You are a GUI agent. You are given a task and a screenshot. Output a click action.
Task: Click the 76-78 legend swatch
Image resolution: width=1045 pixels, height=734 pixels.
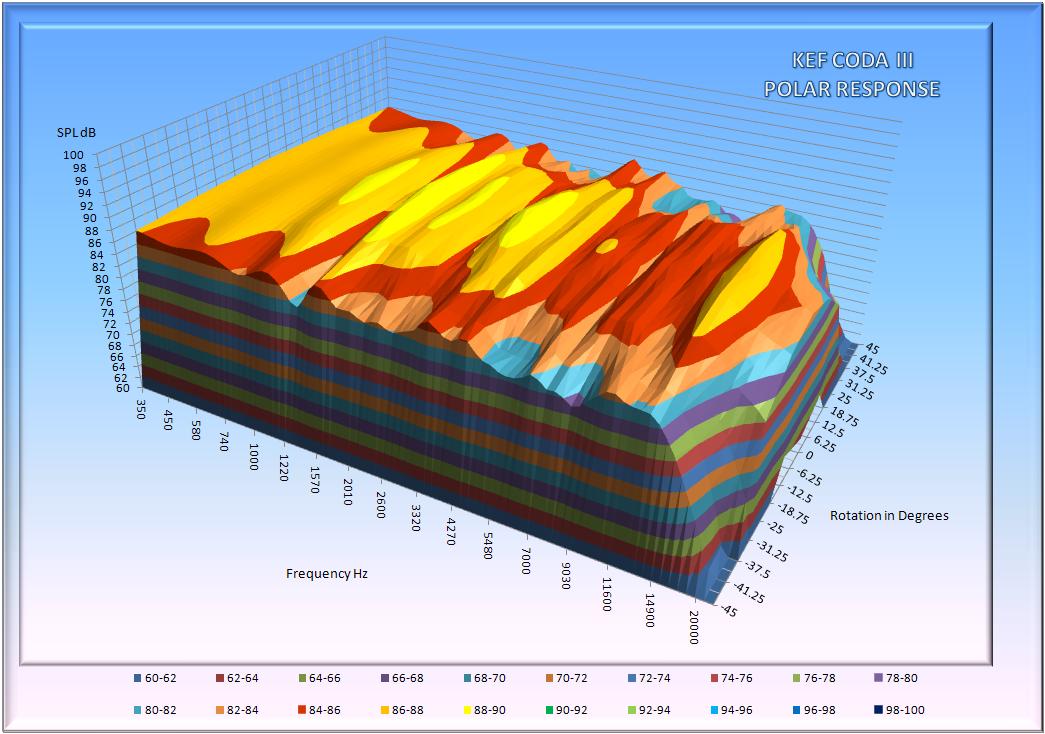pos(796,678)
